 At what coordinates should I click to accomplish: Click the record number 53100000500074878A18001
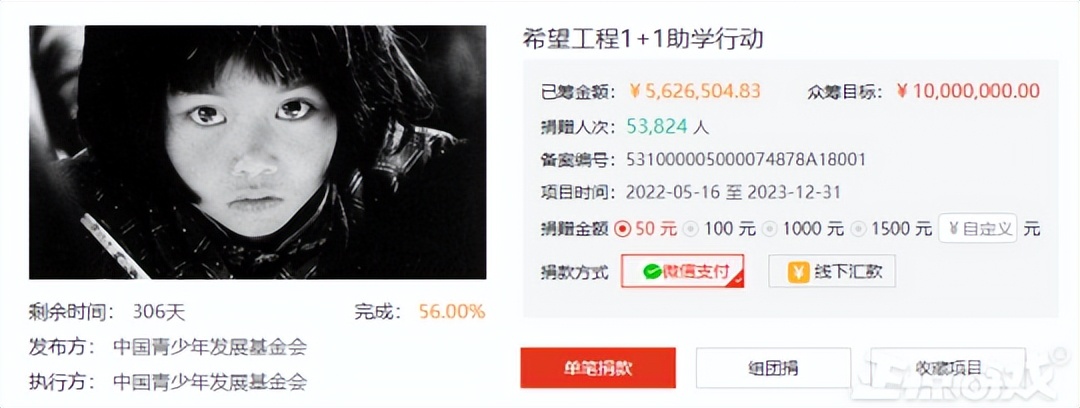(x=746, y=160)
